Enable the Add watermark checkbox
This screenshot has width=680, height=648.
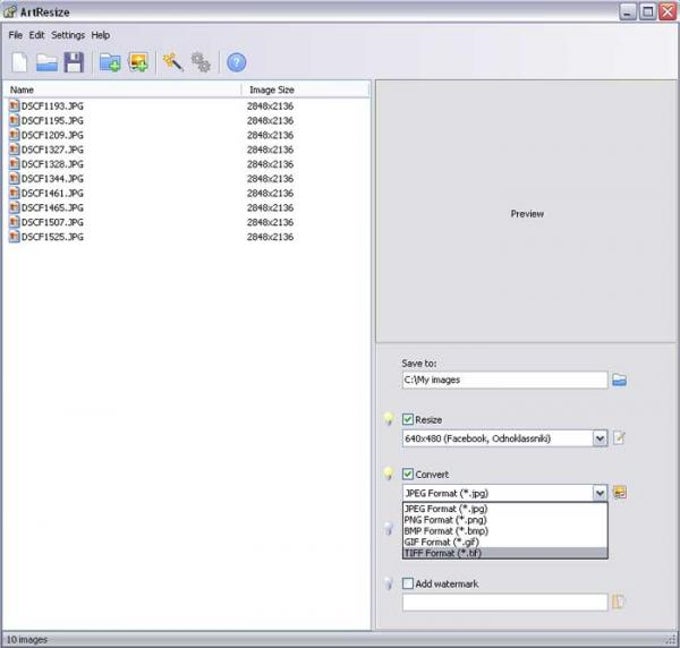coord(408,583)
